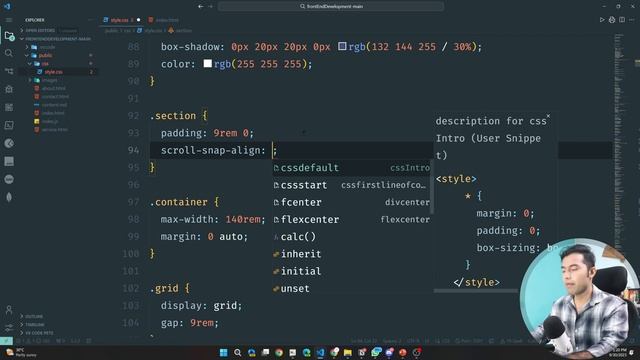Click the weather widget on taskbar
This screenshot has width=640, height=360.
click(20, 353)
